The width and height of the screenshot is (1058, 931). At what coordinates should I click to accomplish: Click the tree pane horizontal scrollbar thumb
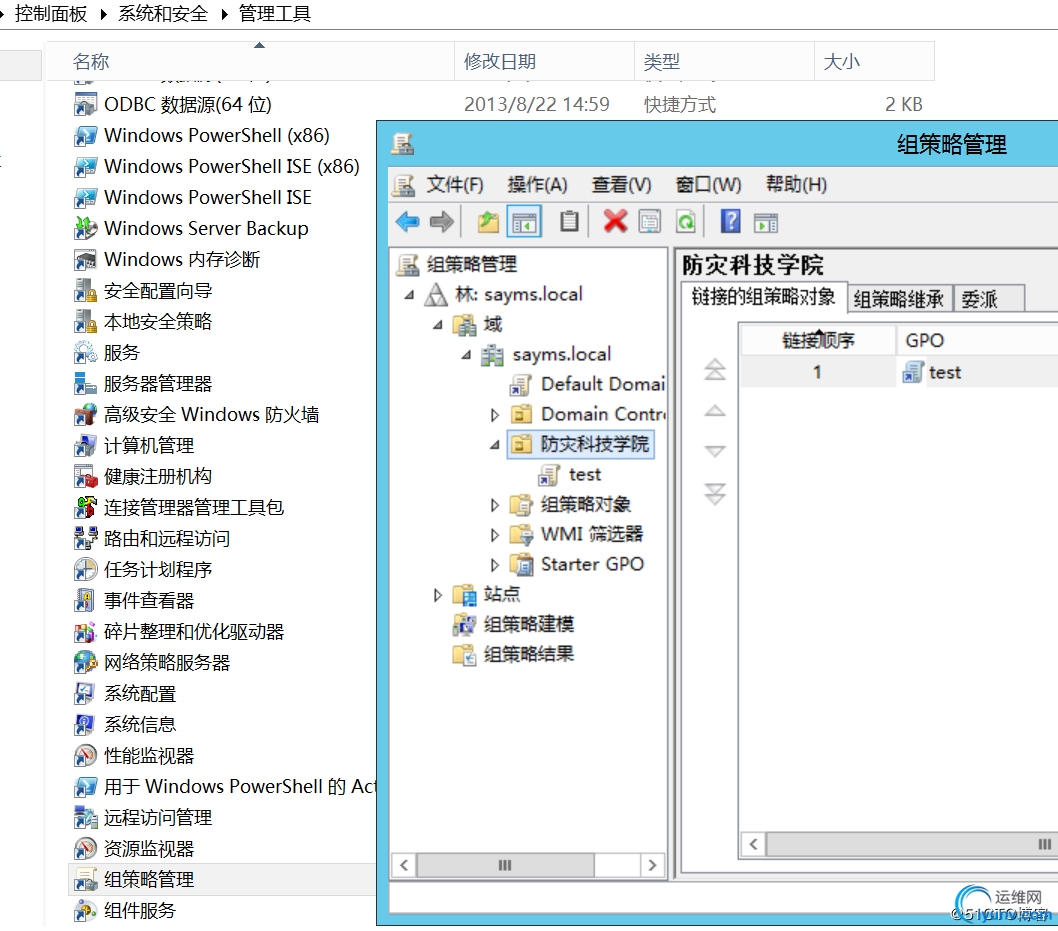point(505,865)
